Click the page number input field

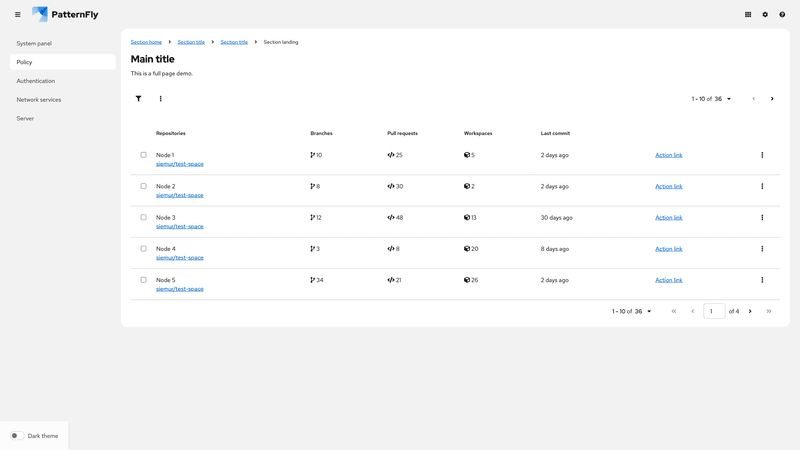click(714, 311)
